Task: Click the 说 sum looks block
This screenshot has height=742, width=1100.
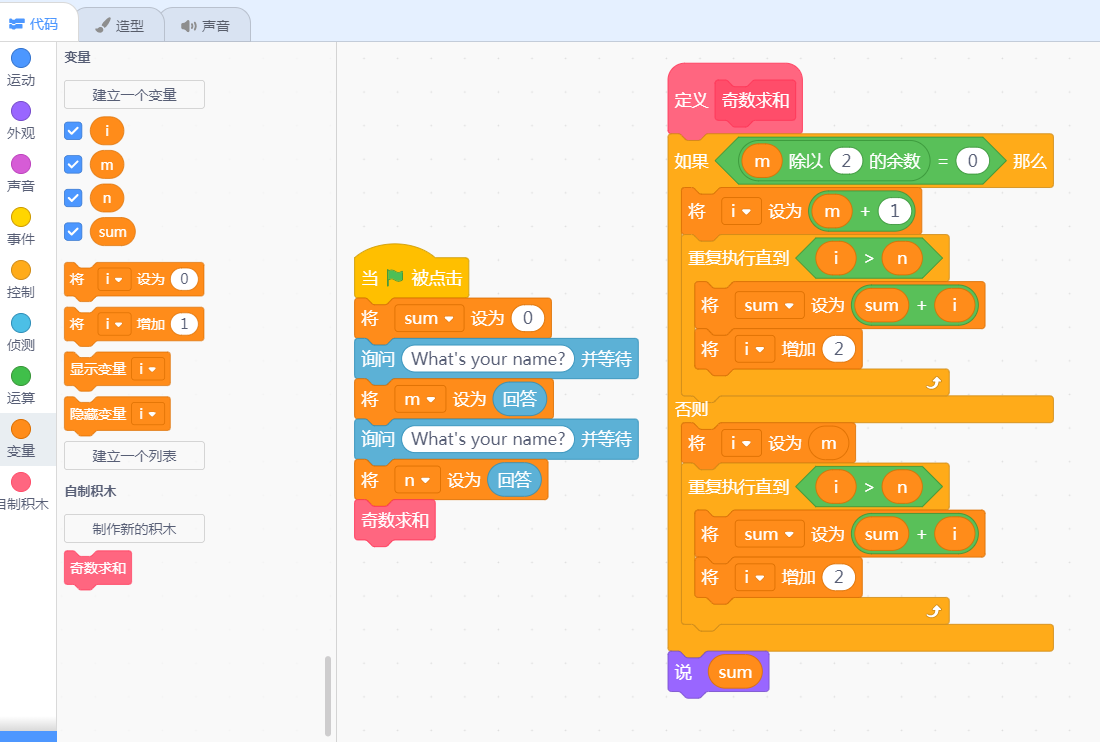Action: (x=718, y=673)
